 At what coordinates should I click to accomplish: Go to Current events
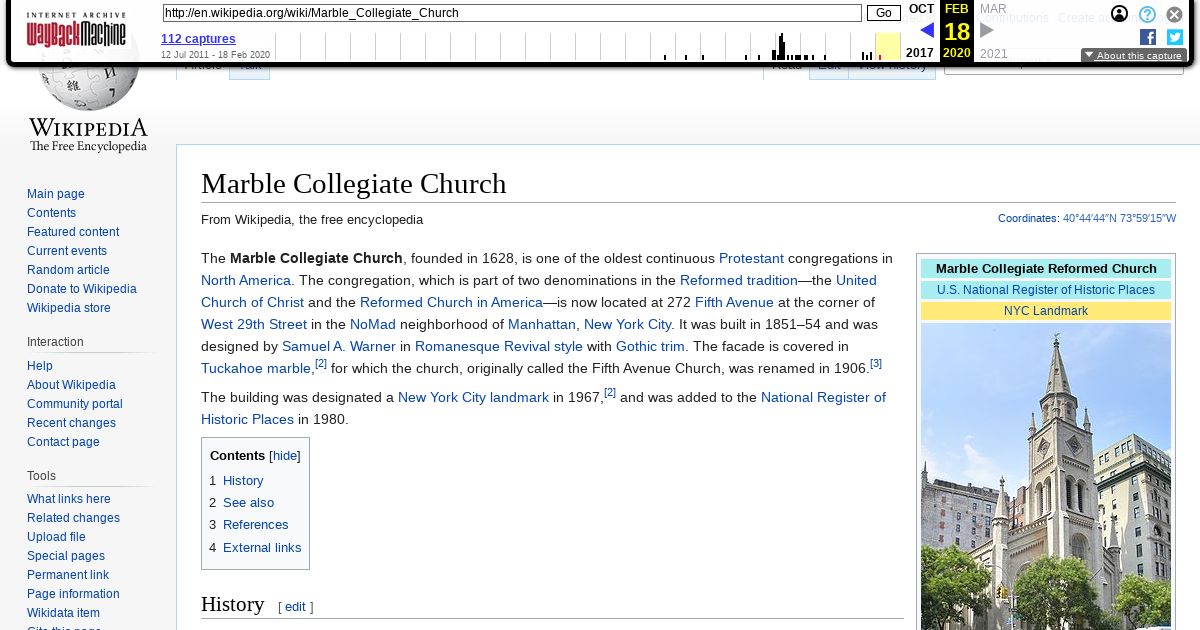tap(67, 251)
